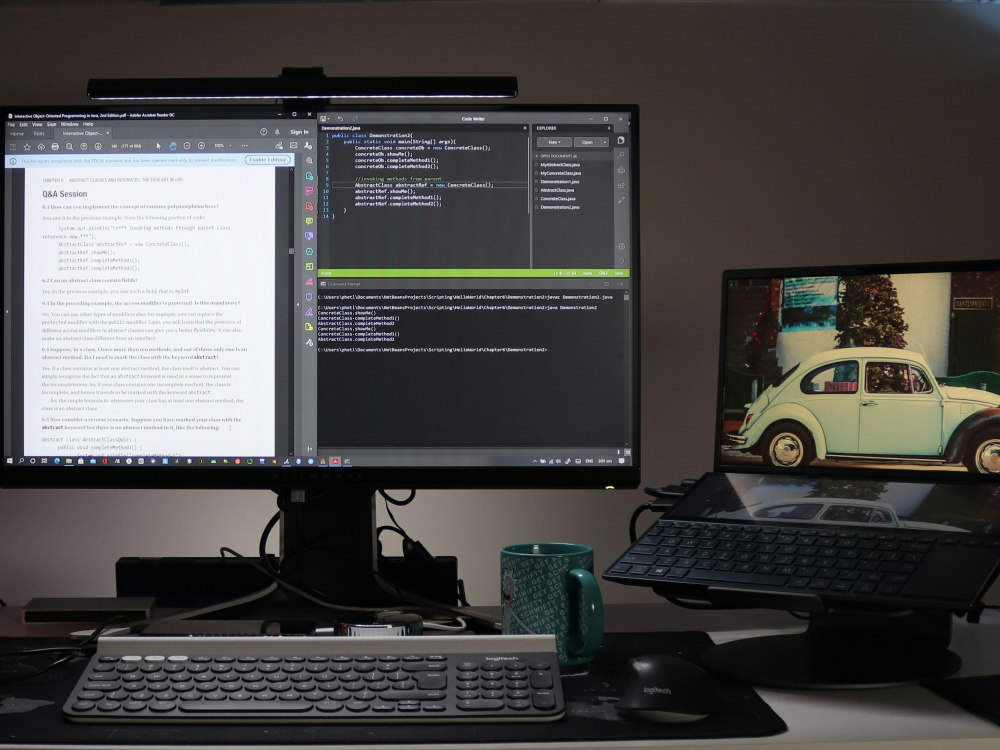Bookmark the PDF with the star icon

pos(27,147)
